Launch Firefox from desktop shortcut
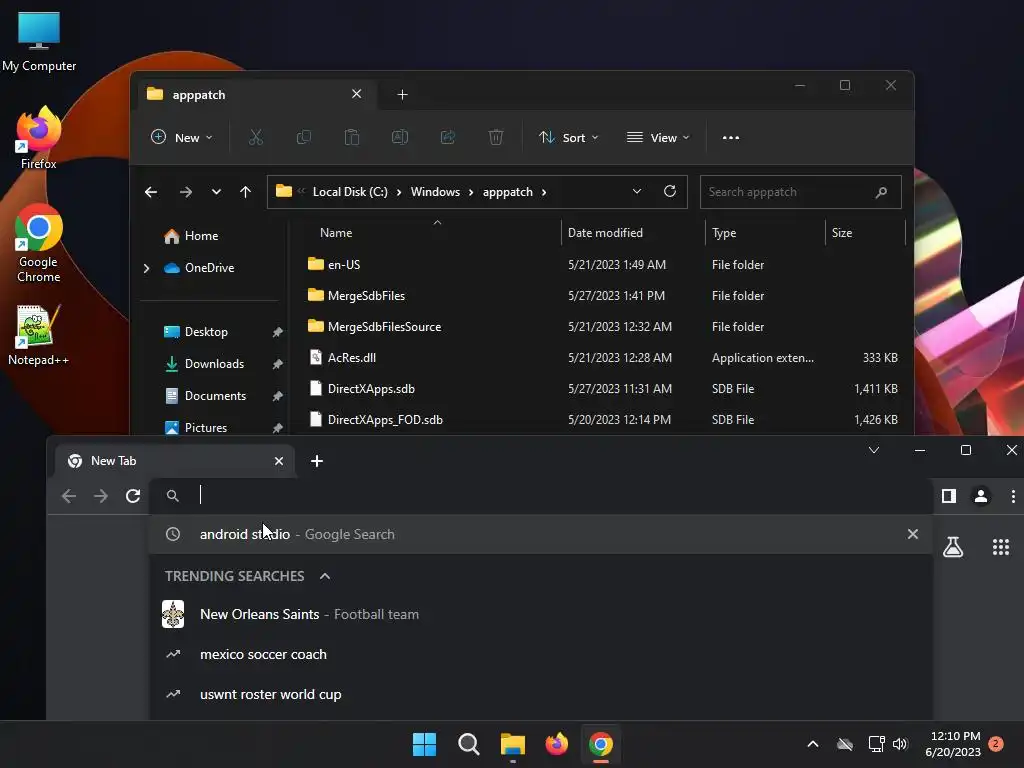1024x768 pixels. pos(39,138)
